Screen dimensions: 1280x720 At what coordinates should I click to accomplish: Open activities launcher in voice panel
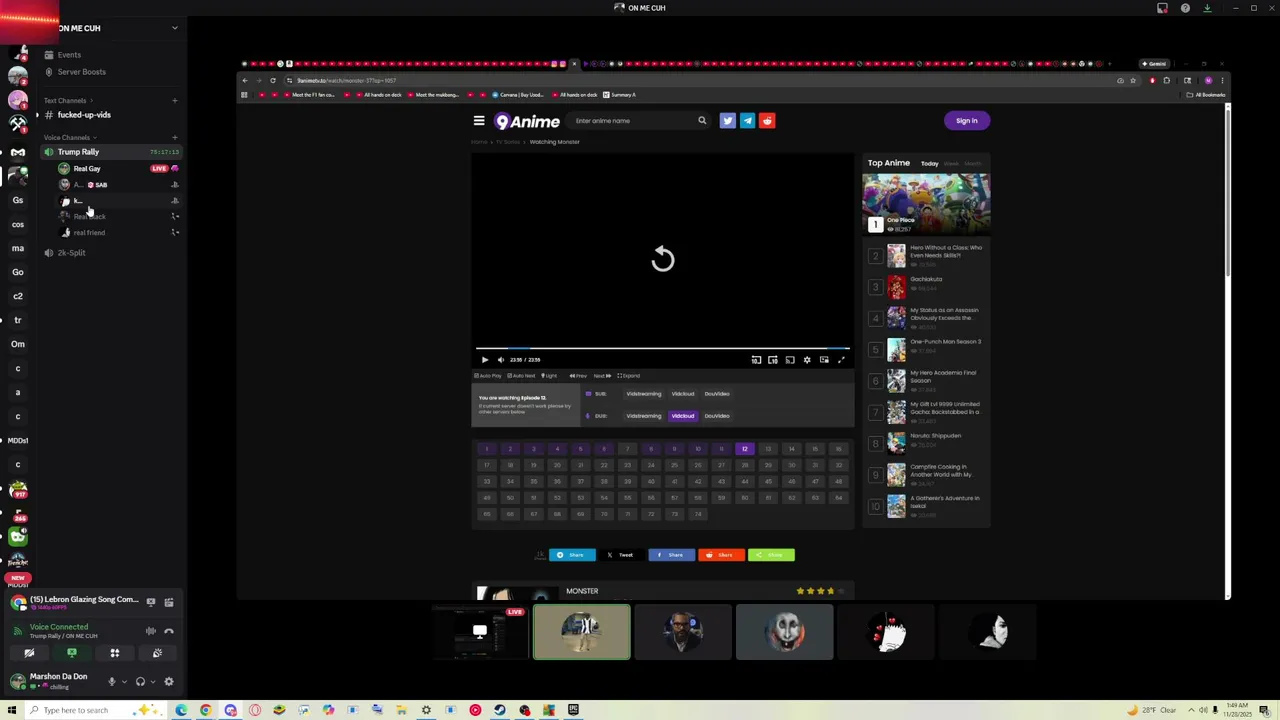[114, 653]
